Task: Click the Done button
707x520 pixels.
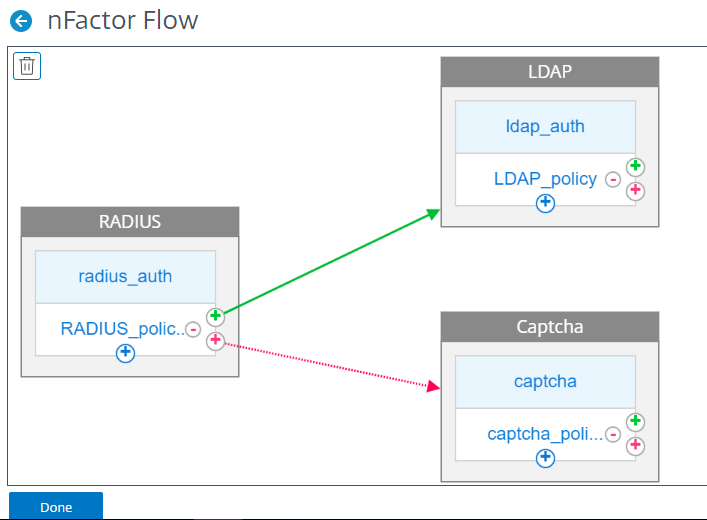Action: coord(56,506)
